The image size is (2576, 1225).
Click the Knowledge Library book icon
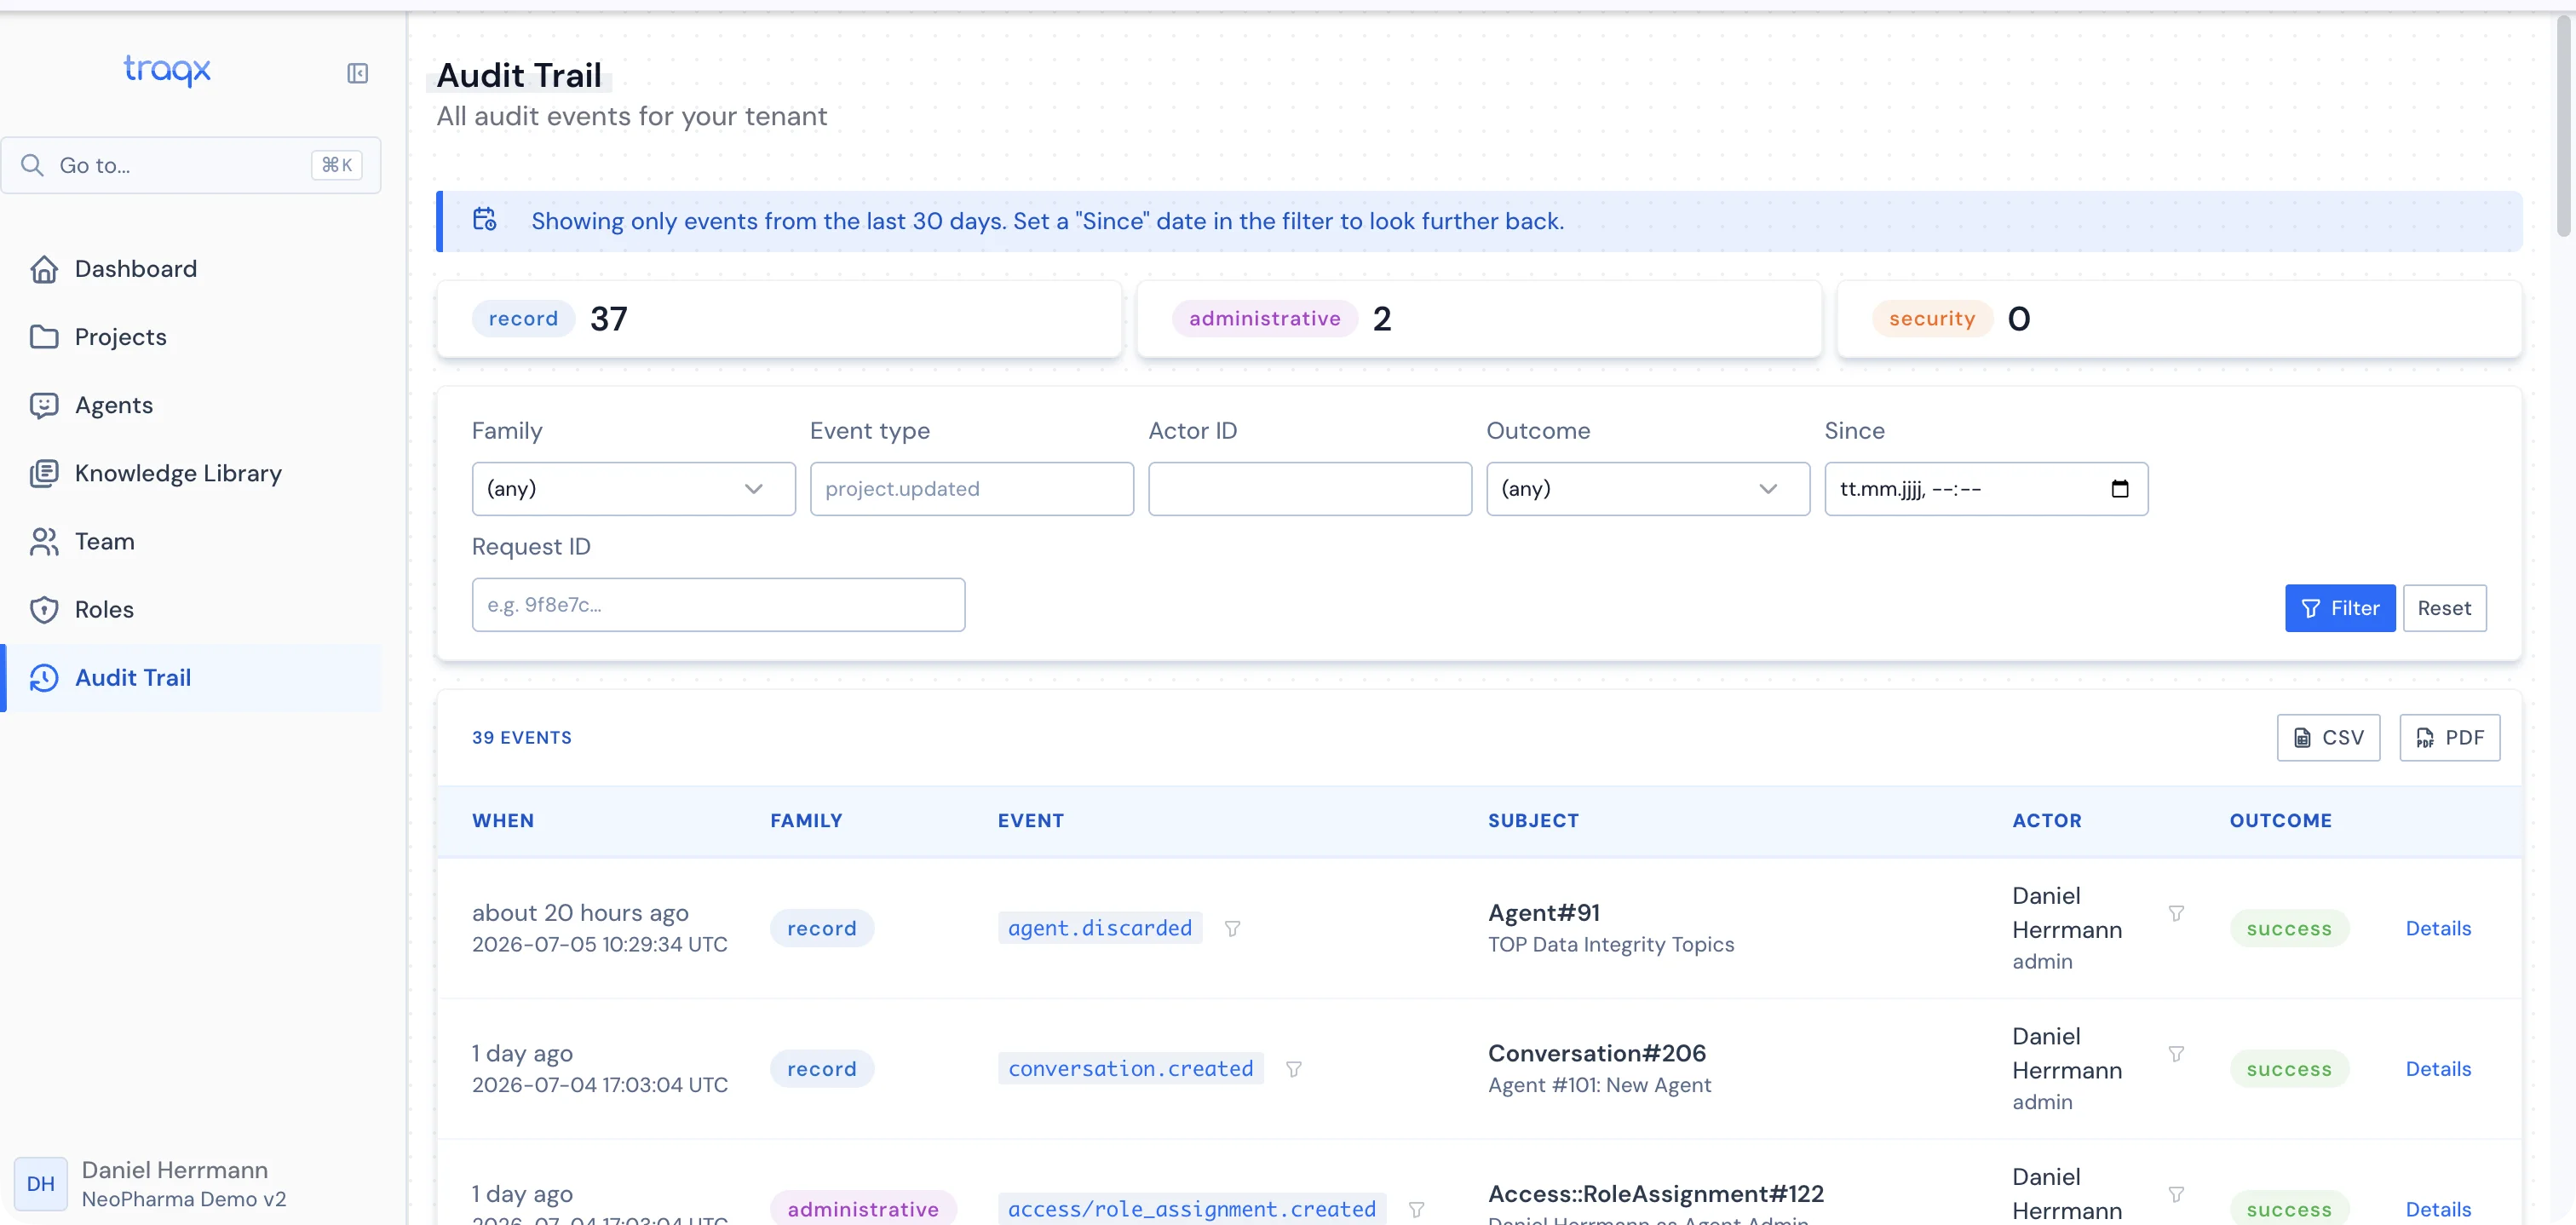coord(44,473)
